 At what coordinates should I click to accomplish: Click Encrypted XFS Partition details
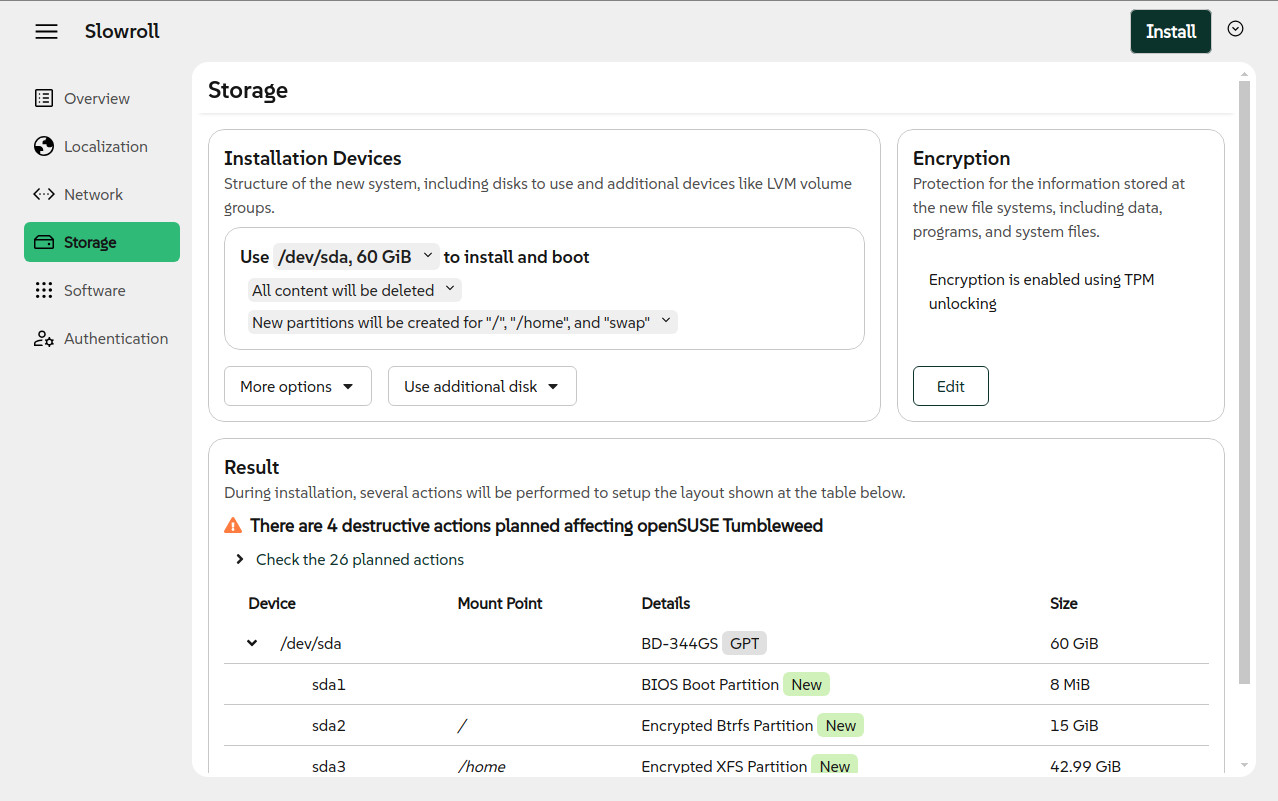coord(724,767)
